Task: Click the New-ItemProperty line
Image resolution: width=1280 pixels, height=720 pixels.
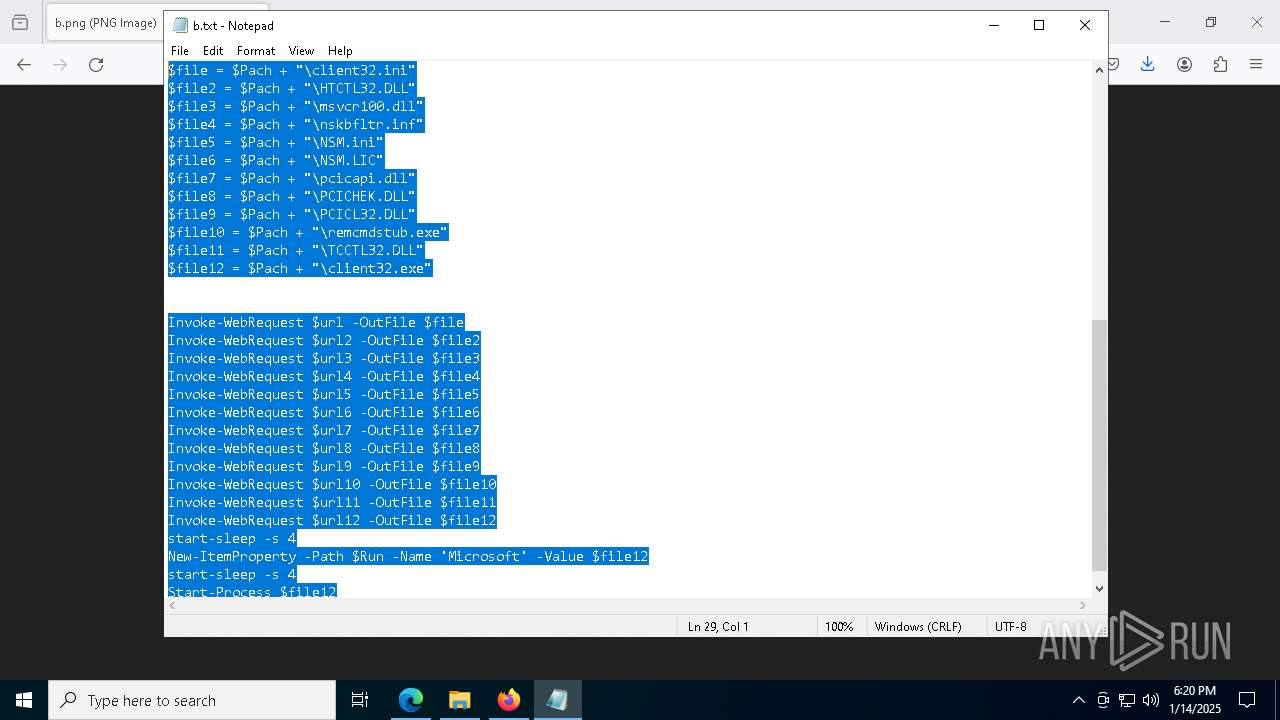Action: (408, 556)
